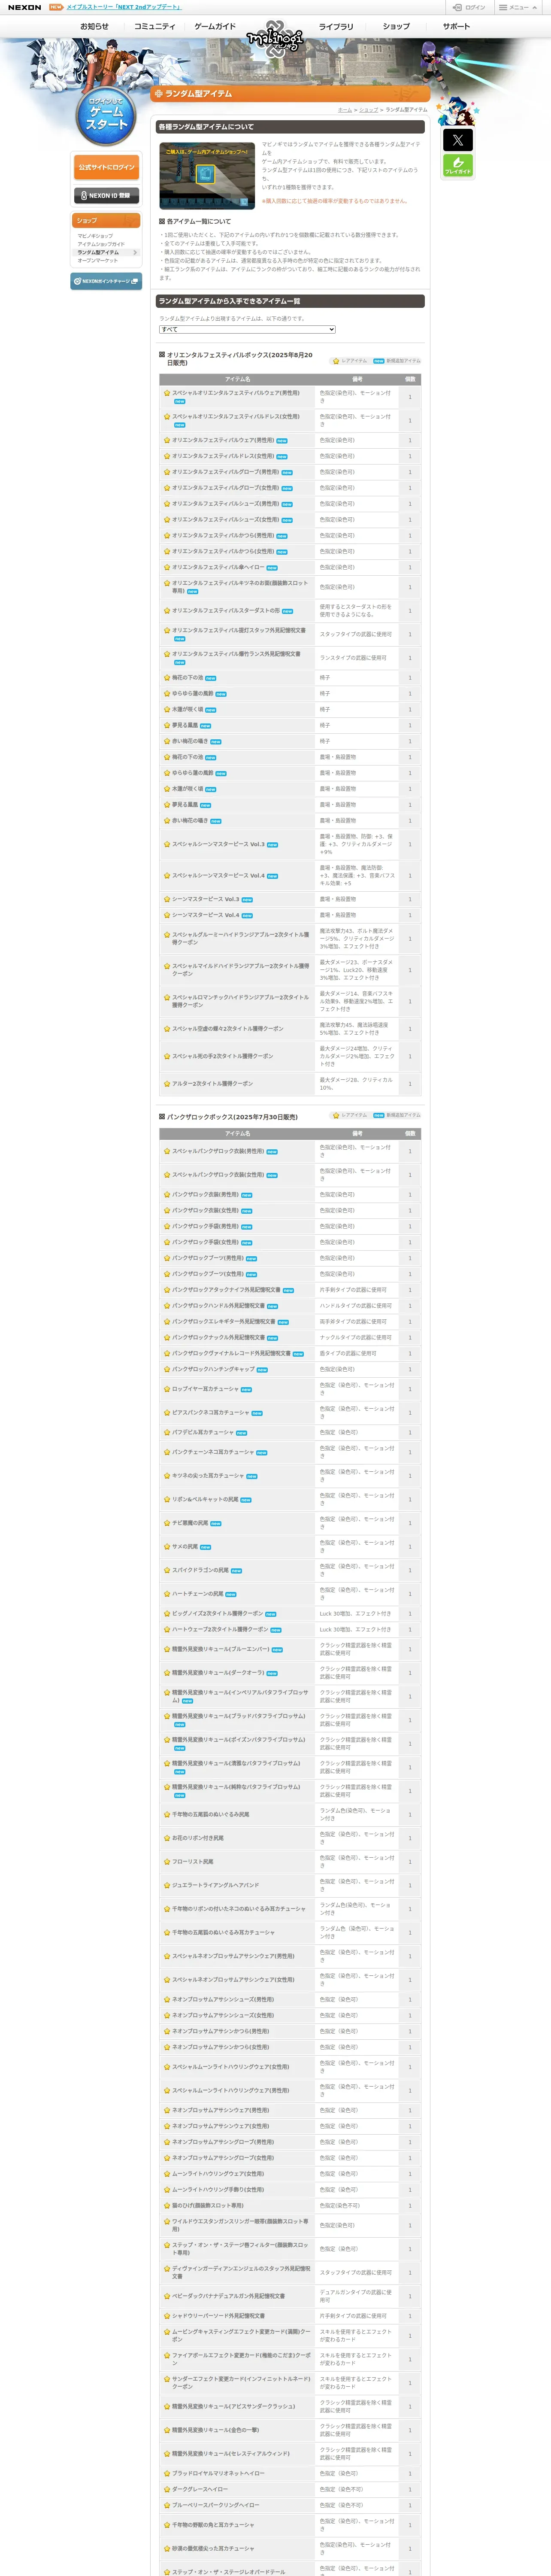Click heading オリエンタルフェスティバルボックス(2025年8月20日販売)
This screenshot has width=551, height=2576.
[x=239, y=359]
